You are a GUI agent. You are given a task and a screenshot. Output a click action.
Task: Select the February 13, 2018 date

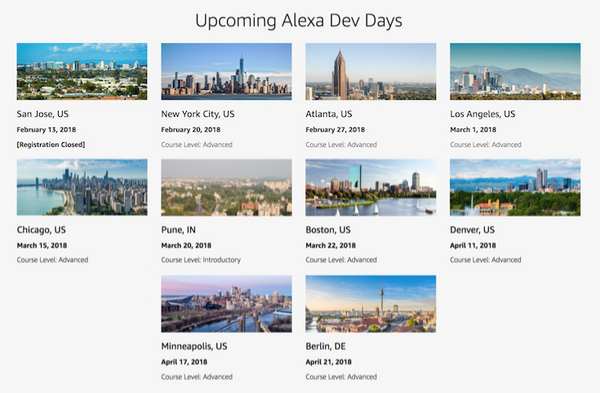46,130
